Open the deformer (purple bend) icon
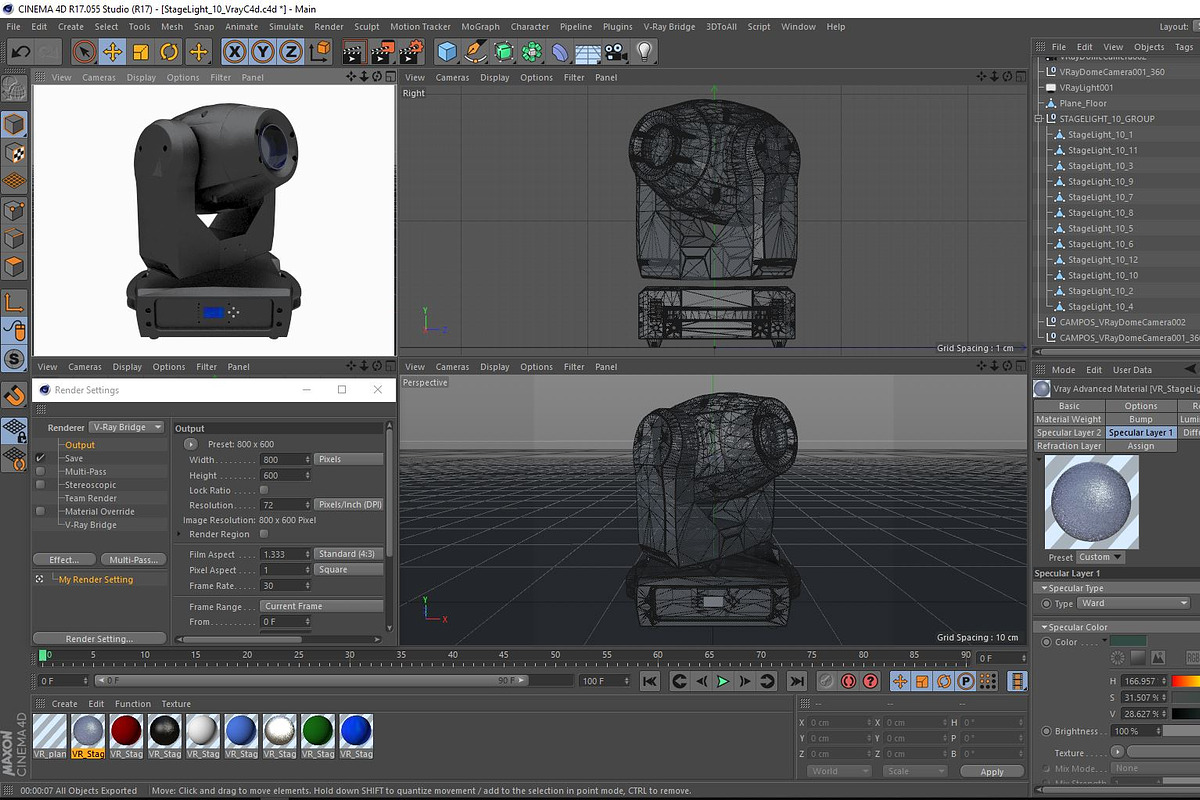This screenshot has width=1200, height=800. point(560,51)
